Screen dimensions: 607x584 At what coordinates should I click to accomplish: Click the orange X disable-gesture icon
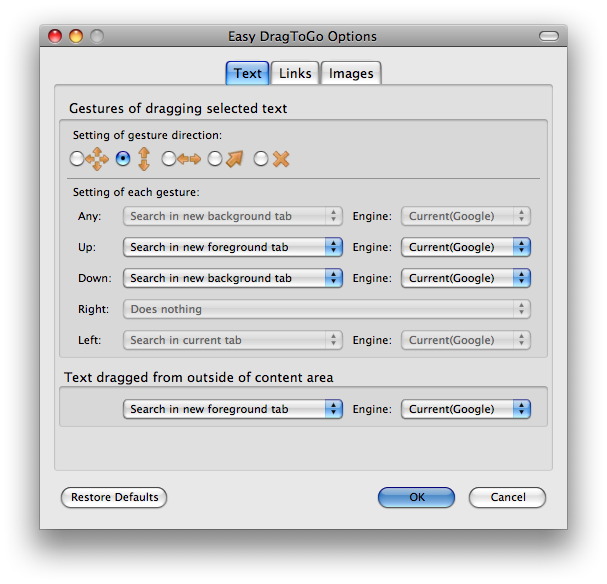[x=281, y=159]
